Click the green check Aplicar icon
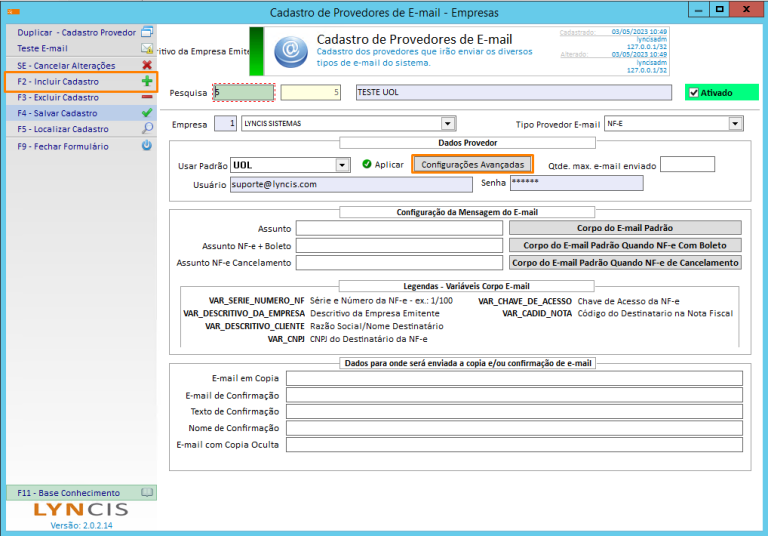The width and height of the screenshot is (768, 536). pos(367,164)
